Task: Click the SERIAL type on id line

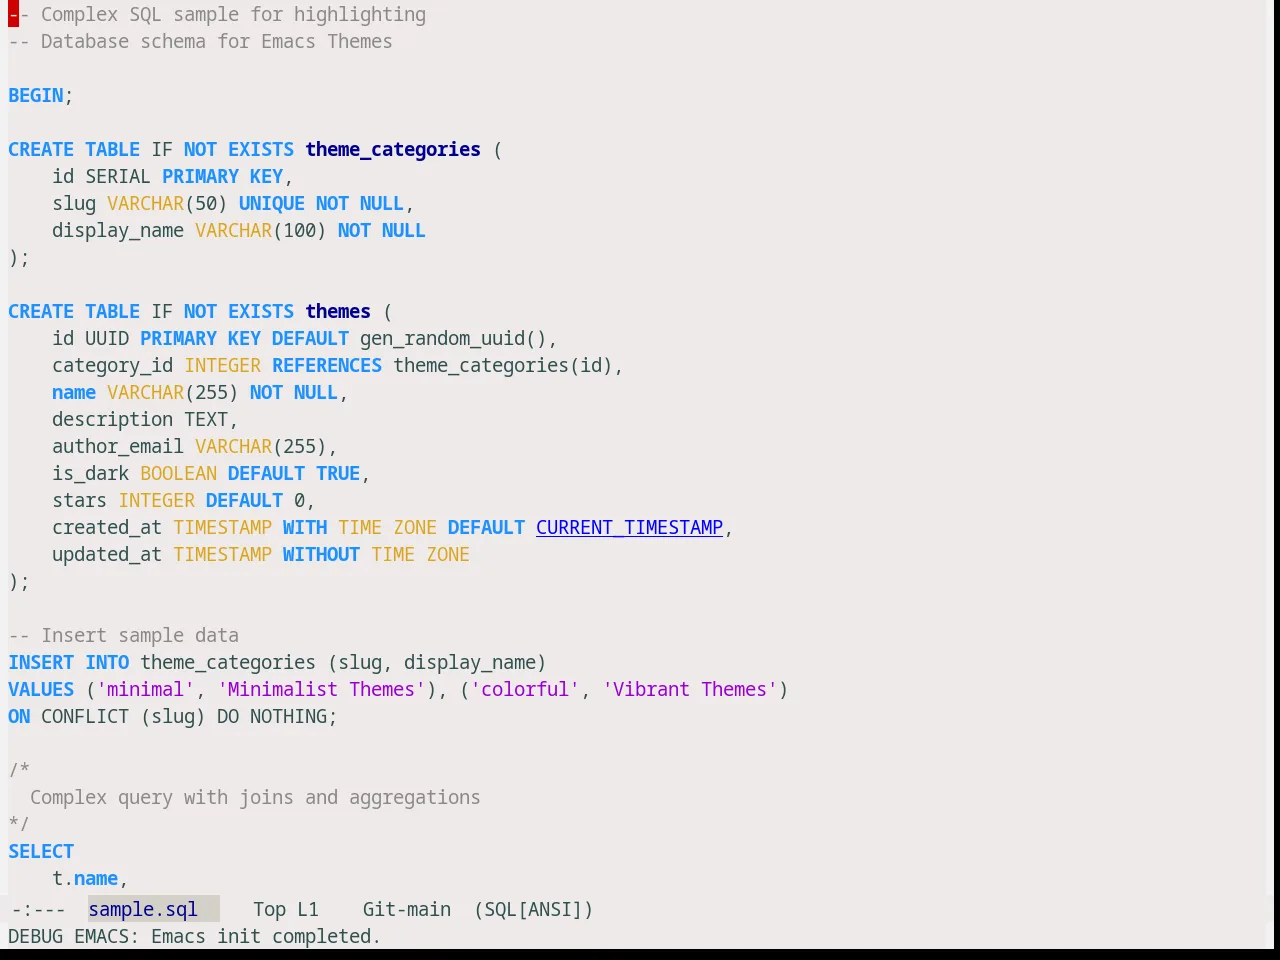Action: [118, 176]
